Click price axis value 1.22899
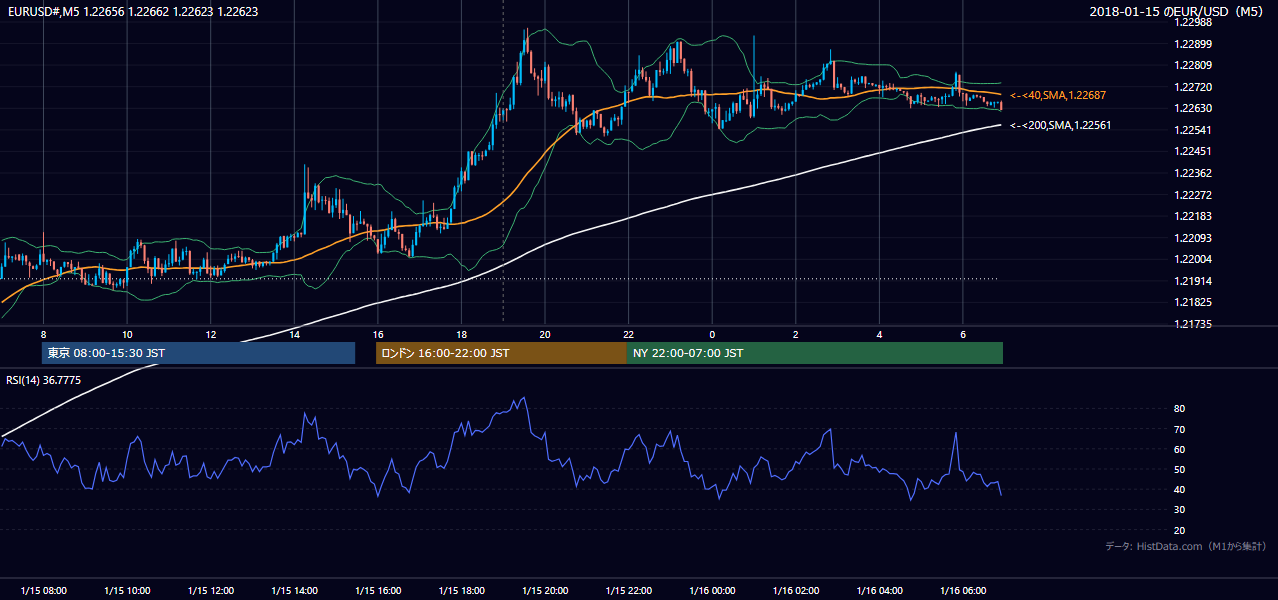The image size is (1278, 600). (1194, 44)
